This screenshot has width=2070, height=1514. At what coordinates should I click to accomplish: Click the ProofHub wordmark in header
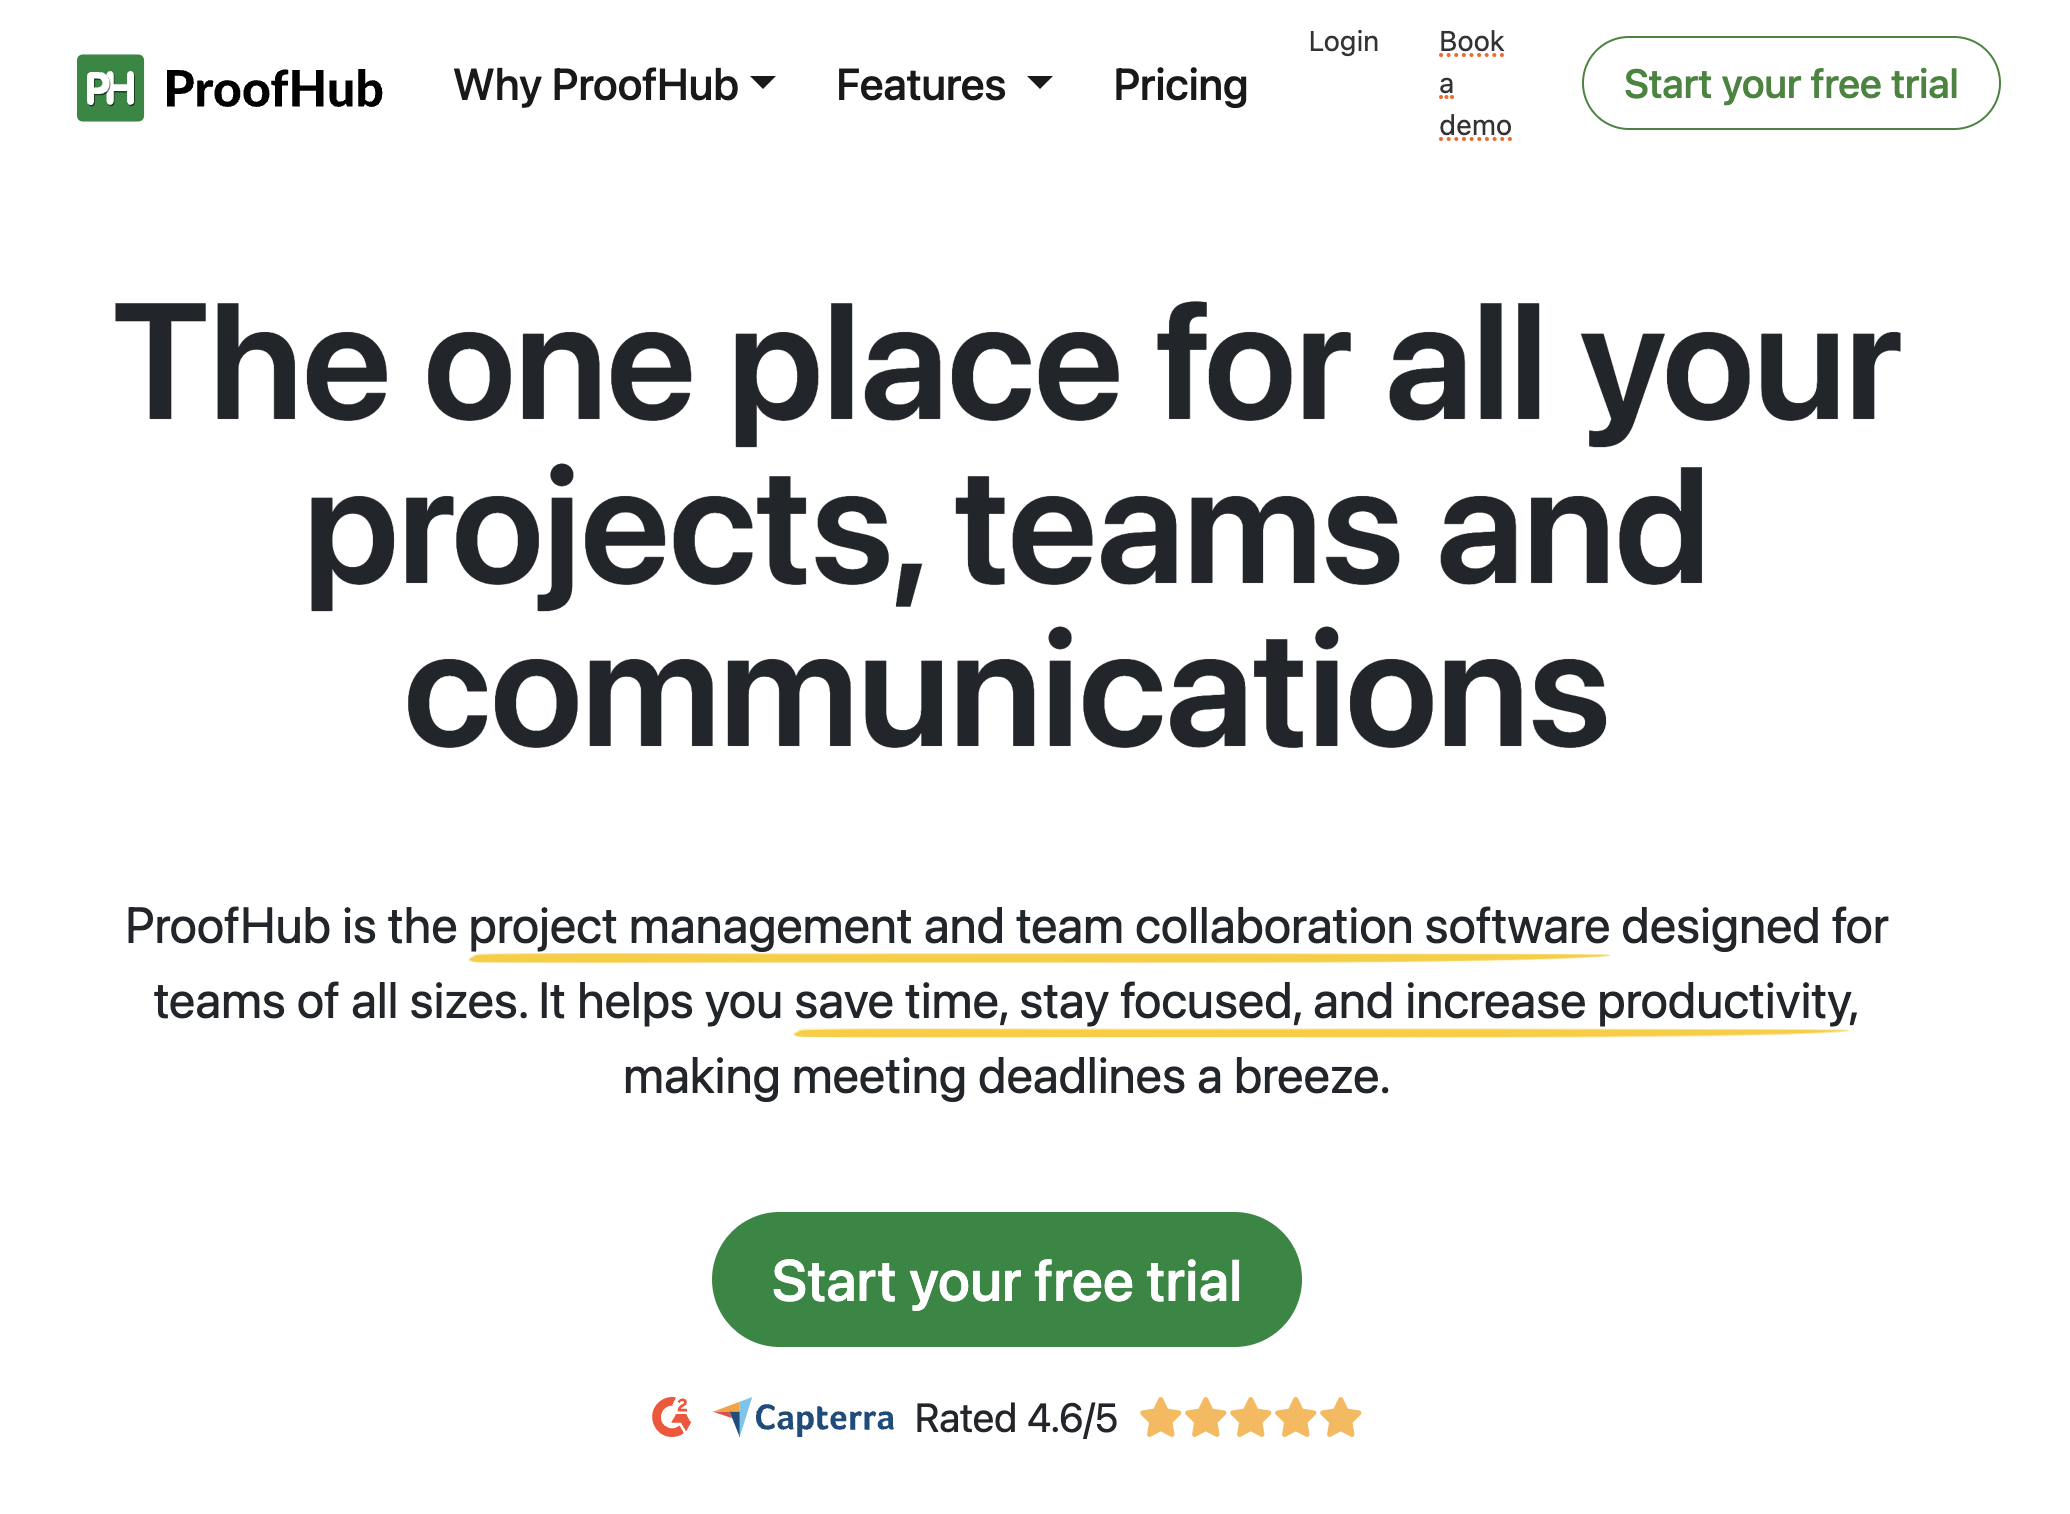[x=273, y=88]
